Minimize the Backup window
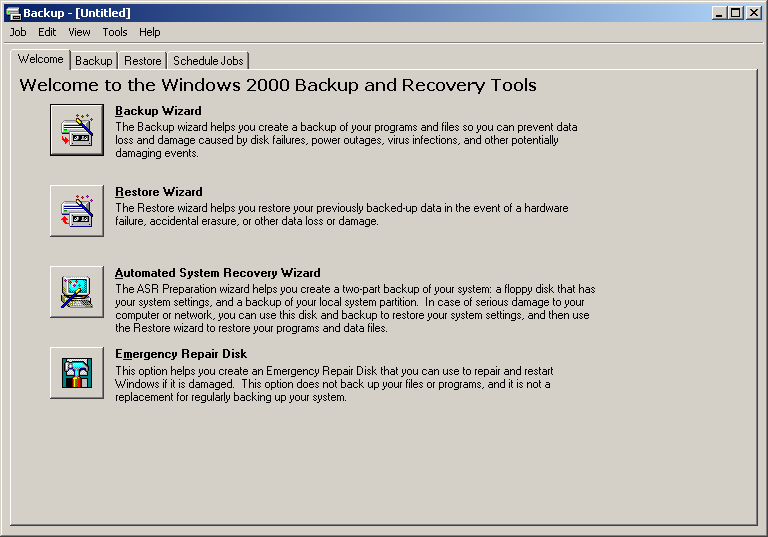 (x=719, y=13)
